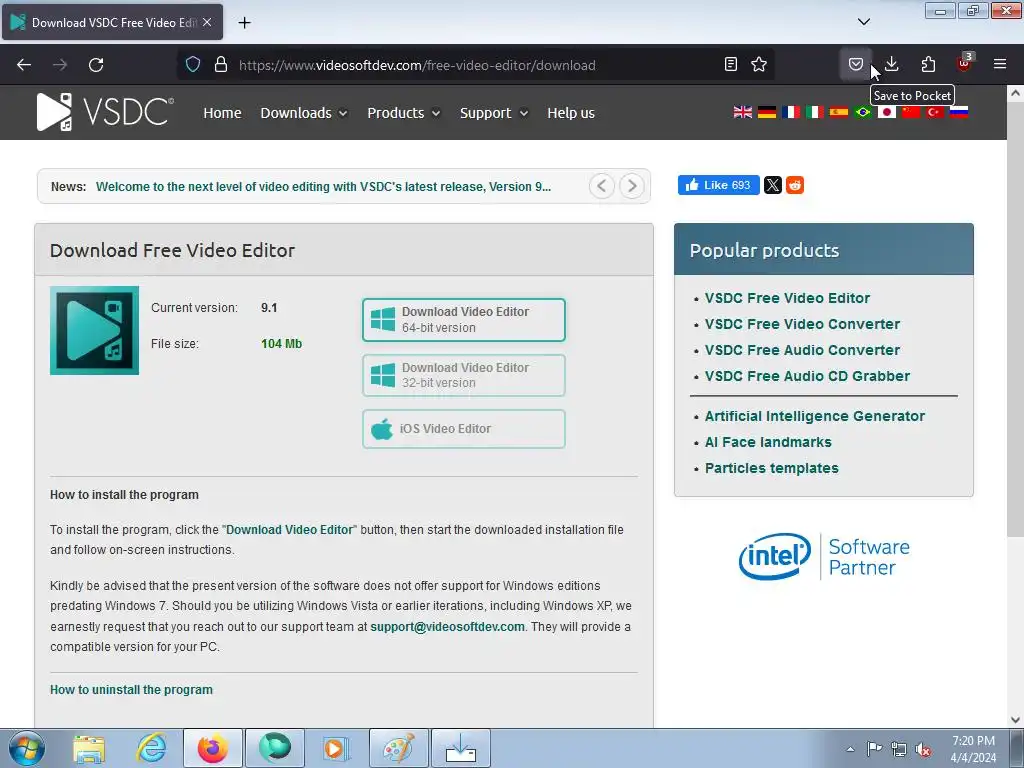Screen dimensions: 1024x768
Task: Expand the Support menu dropdown
Action: (x=494, y=113)
